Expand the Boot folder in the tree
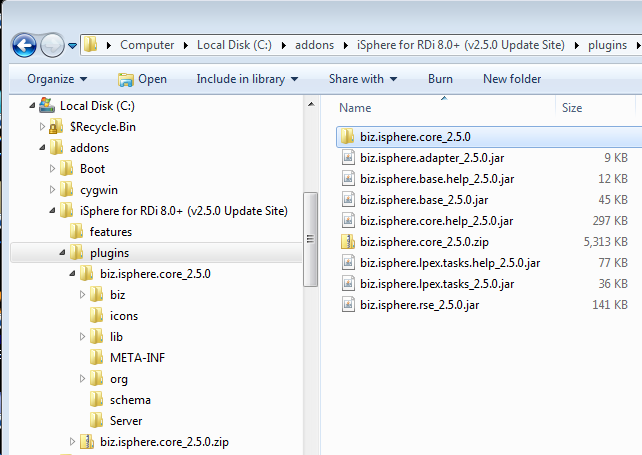 coord(52,168)
